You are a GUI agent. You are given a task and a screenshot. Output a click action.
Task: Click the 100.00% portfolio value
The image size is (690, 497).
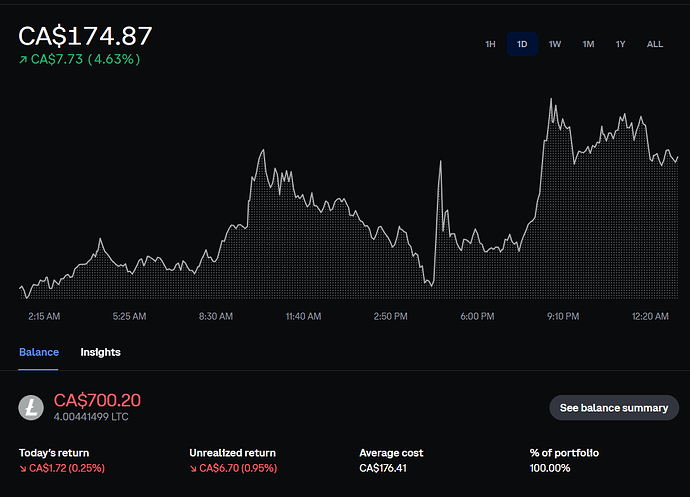pos(550,468)
